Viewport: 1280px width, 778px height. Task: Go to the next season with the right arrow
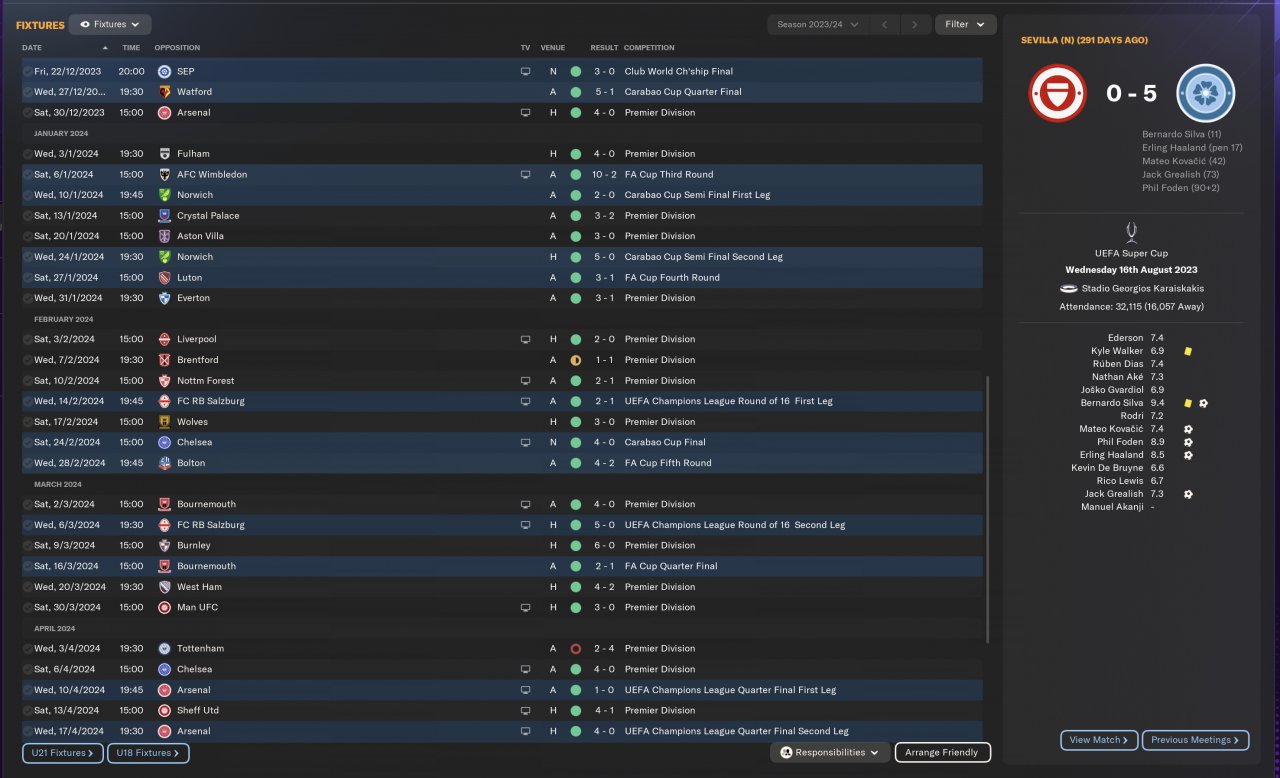coord(915,25)
